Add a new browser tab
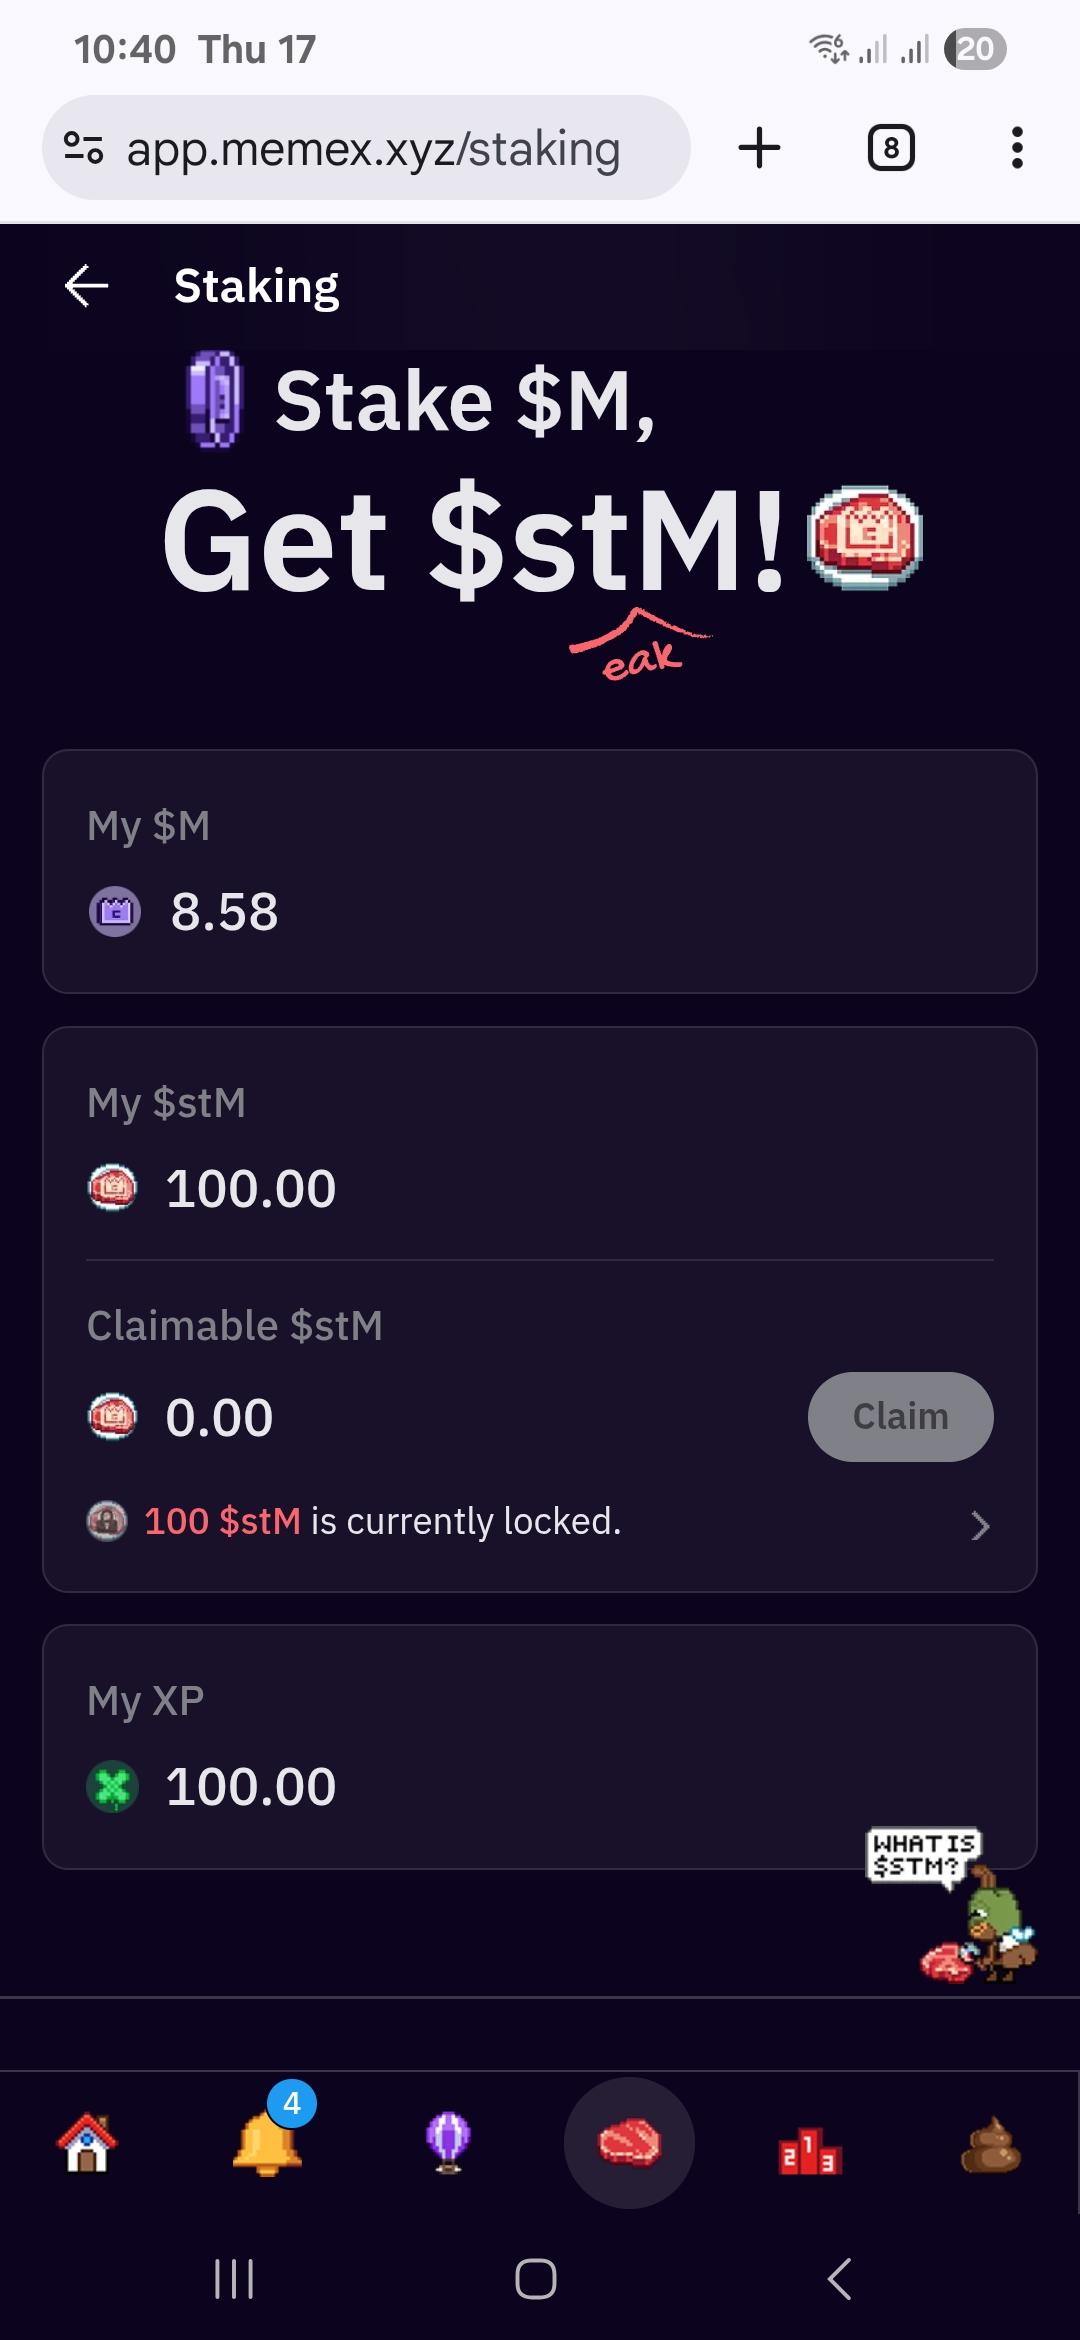1080x2340 pixels. coord(759,148)
